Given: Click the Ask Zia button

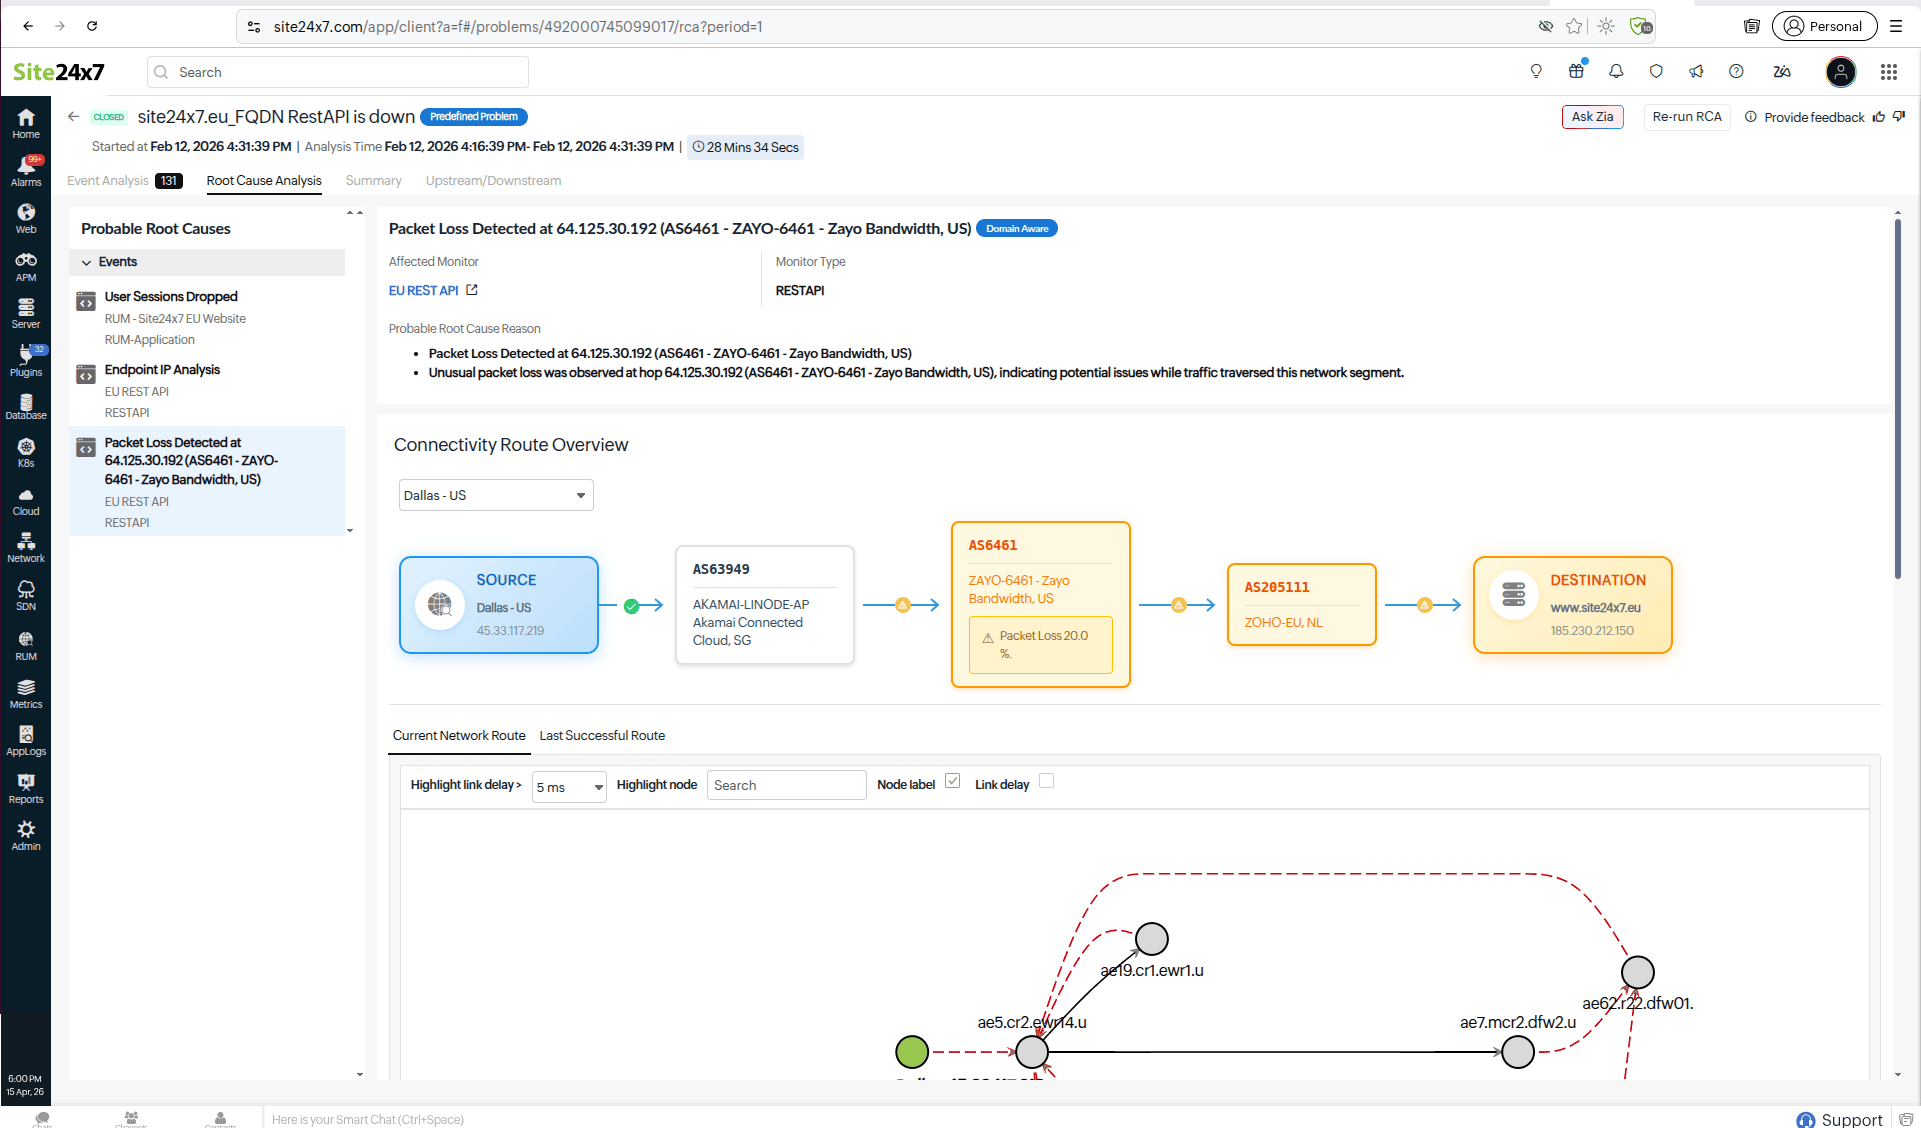Looking at the screenshot, I should (1592, 117).
